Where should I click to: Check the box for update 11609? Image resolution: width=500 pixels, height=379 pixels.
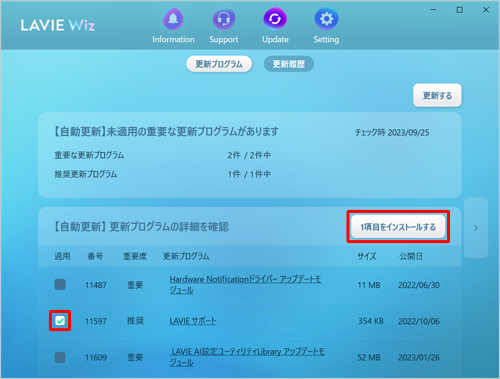click(x=60, y=357)
